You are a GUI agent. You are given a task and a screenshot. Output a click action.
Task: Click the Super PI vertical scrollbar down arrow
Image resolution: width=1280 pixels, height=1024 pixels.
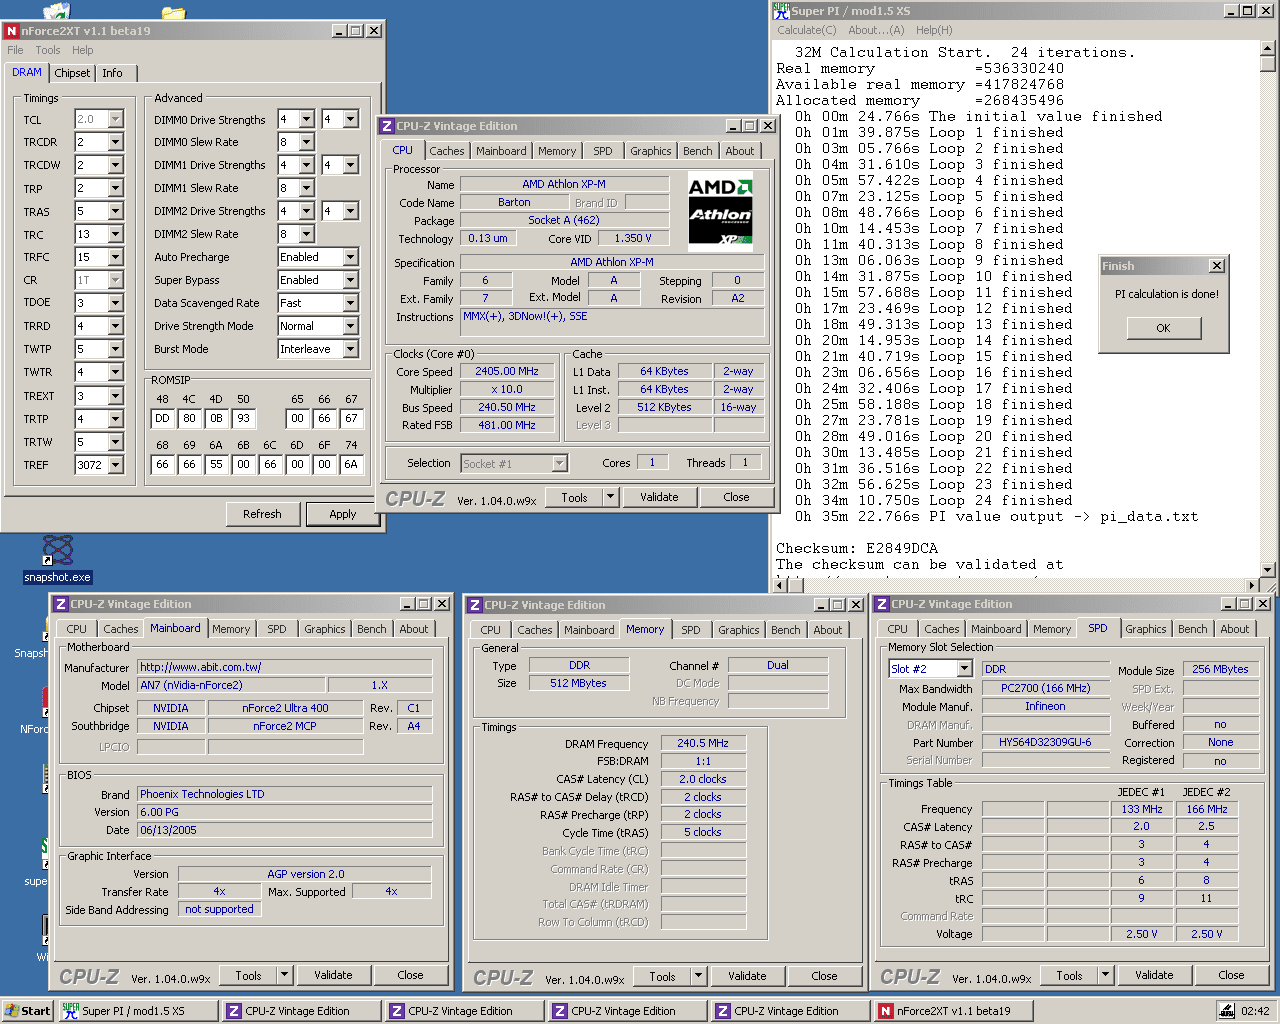[x=1268, y=570]
